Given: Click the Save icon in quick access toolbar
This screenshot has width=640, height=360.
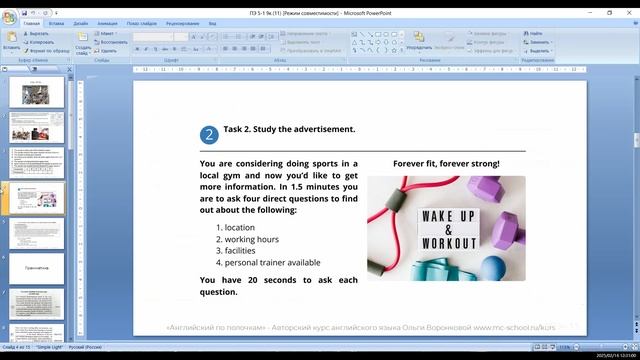Looking at the screenshot, I should [x=24, y=13].
